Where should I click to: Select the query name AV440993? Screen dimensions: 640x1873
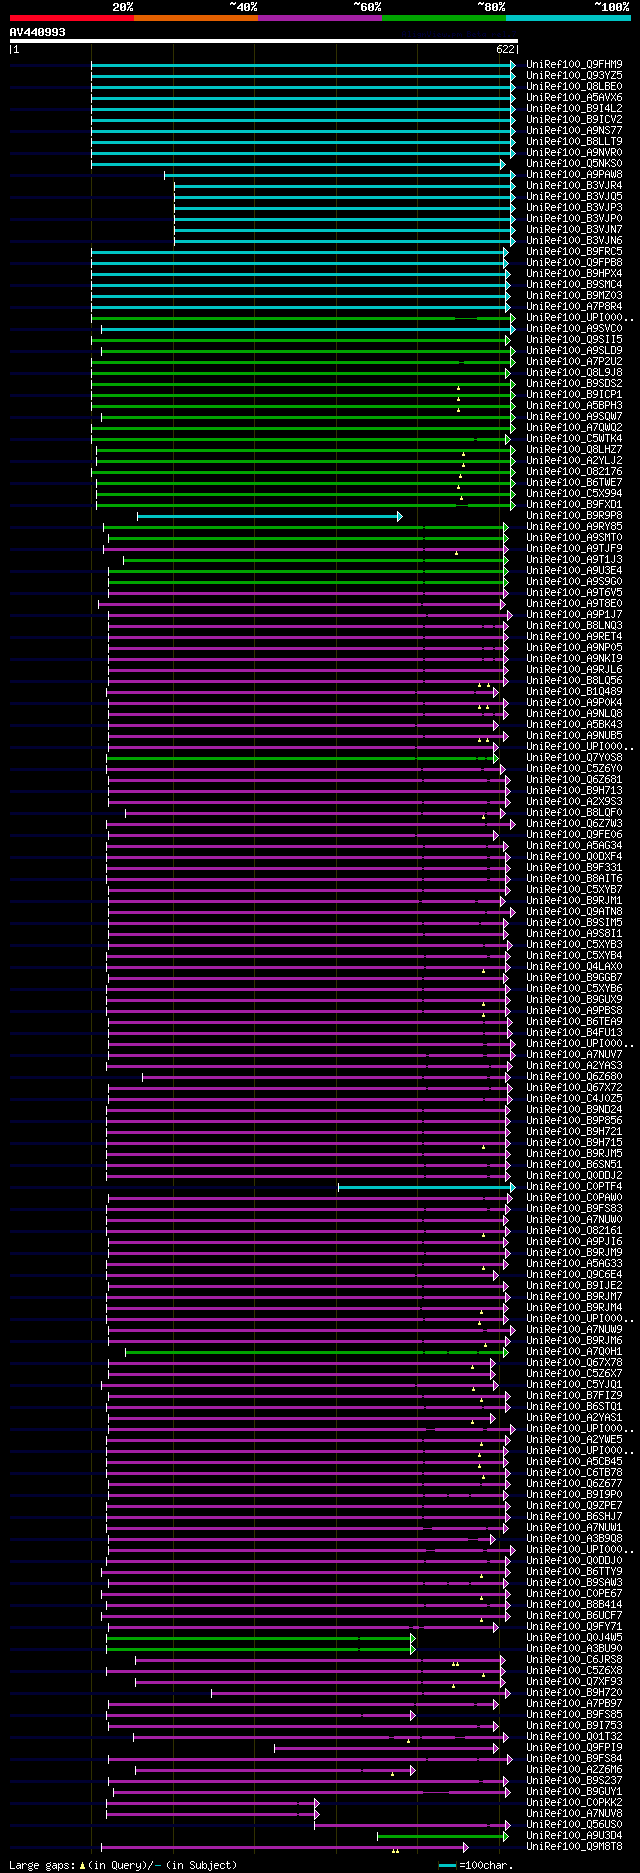[x=38, y=32]
